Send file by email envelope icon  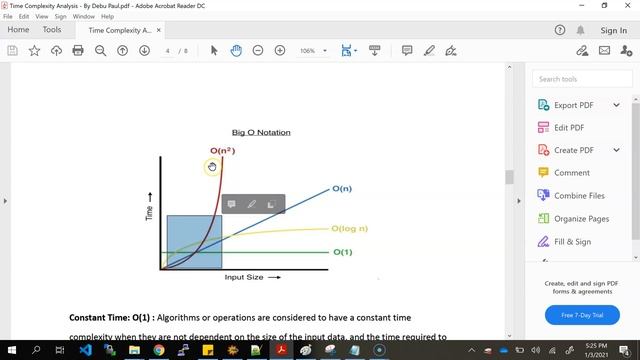[x=604, y=51]
